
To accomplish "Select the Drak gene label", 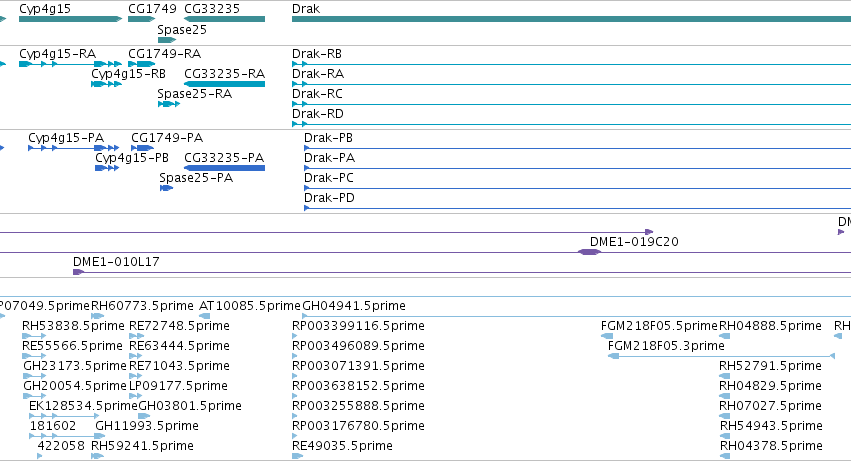I will tap(306, 9).
